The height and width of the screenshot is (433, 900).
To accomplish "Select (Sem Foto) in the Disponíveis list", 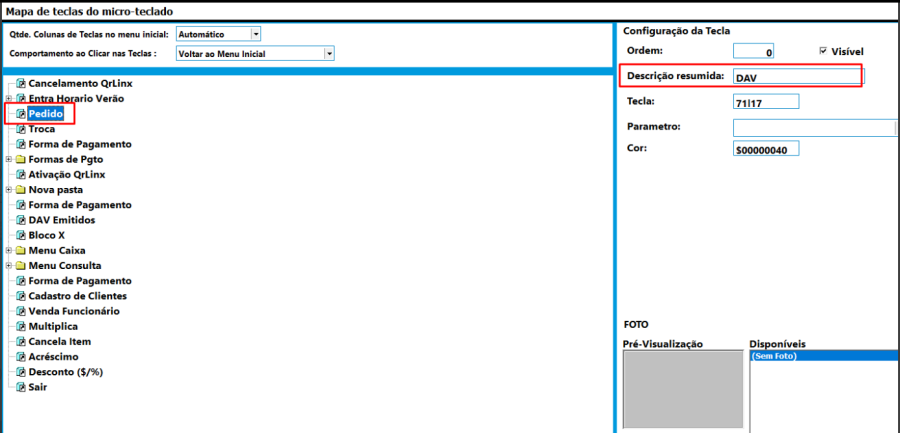I will 824,357.
